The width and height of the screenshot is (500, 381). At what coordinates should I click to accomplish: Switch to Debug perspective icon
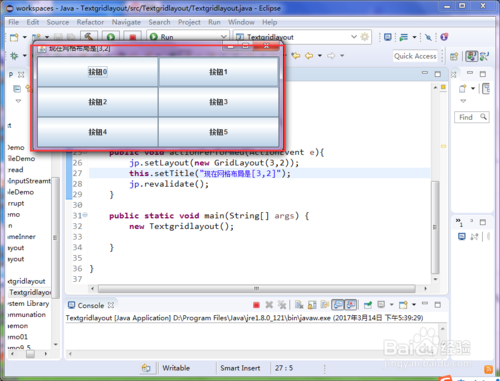click(x=484, y=56)
